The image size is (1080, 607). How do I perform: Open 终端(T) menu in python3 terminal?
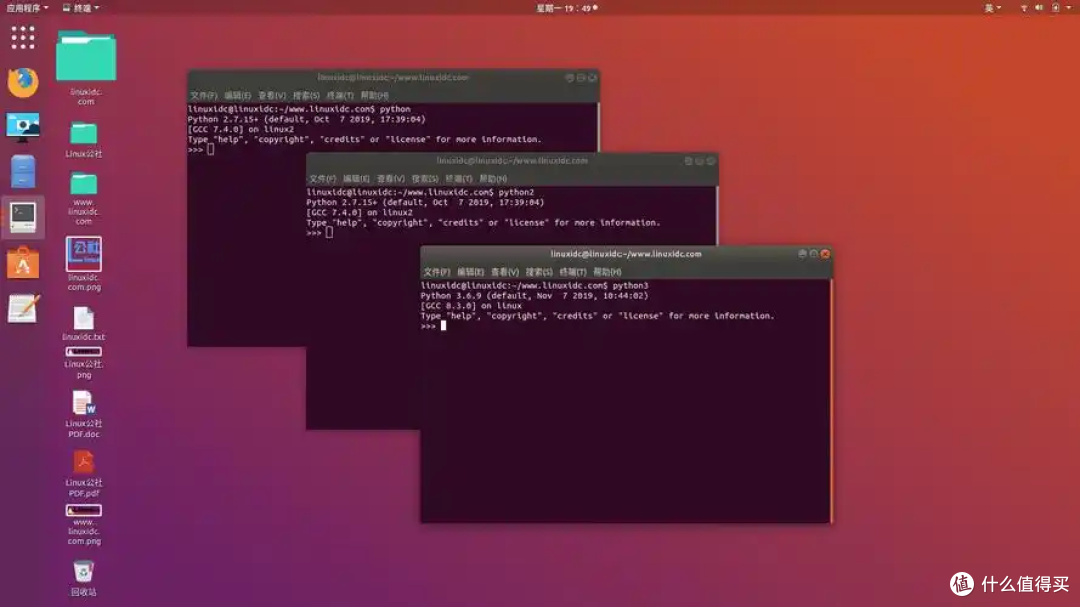(x=572, y=271)
